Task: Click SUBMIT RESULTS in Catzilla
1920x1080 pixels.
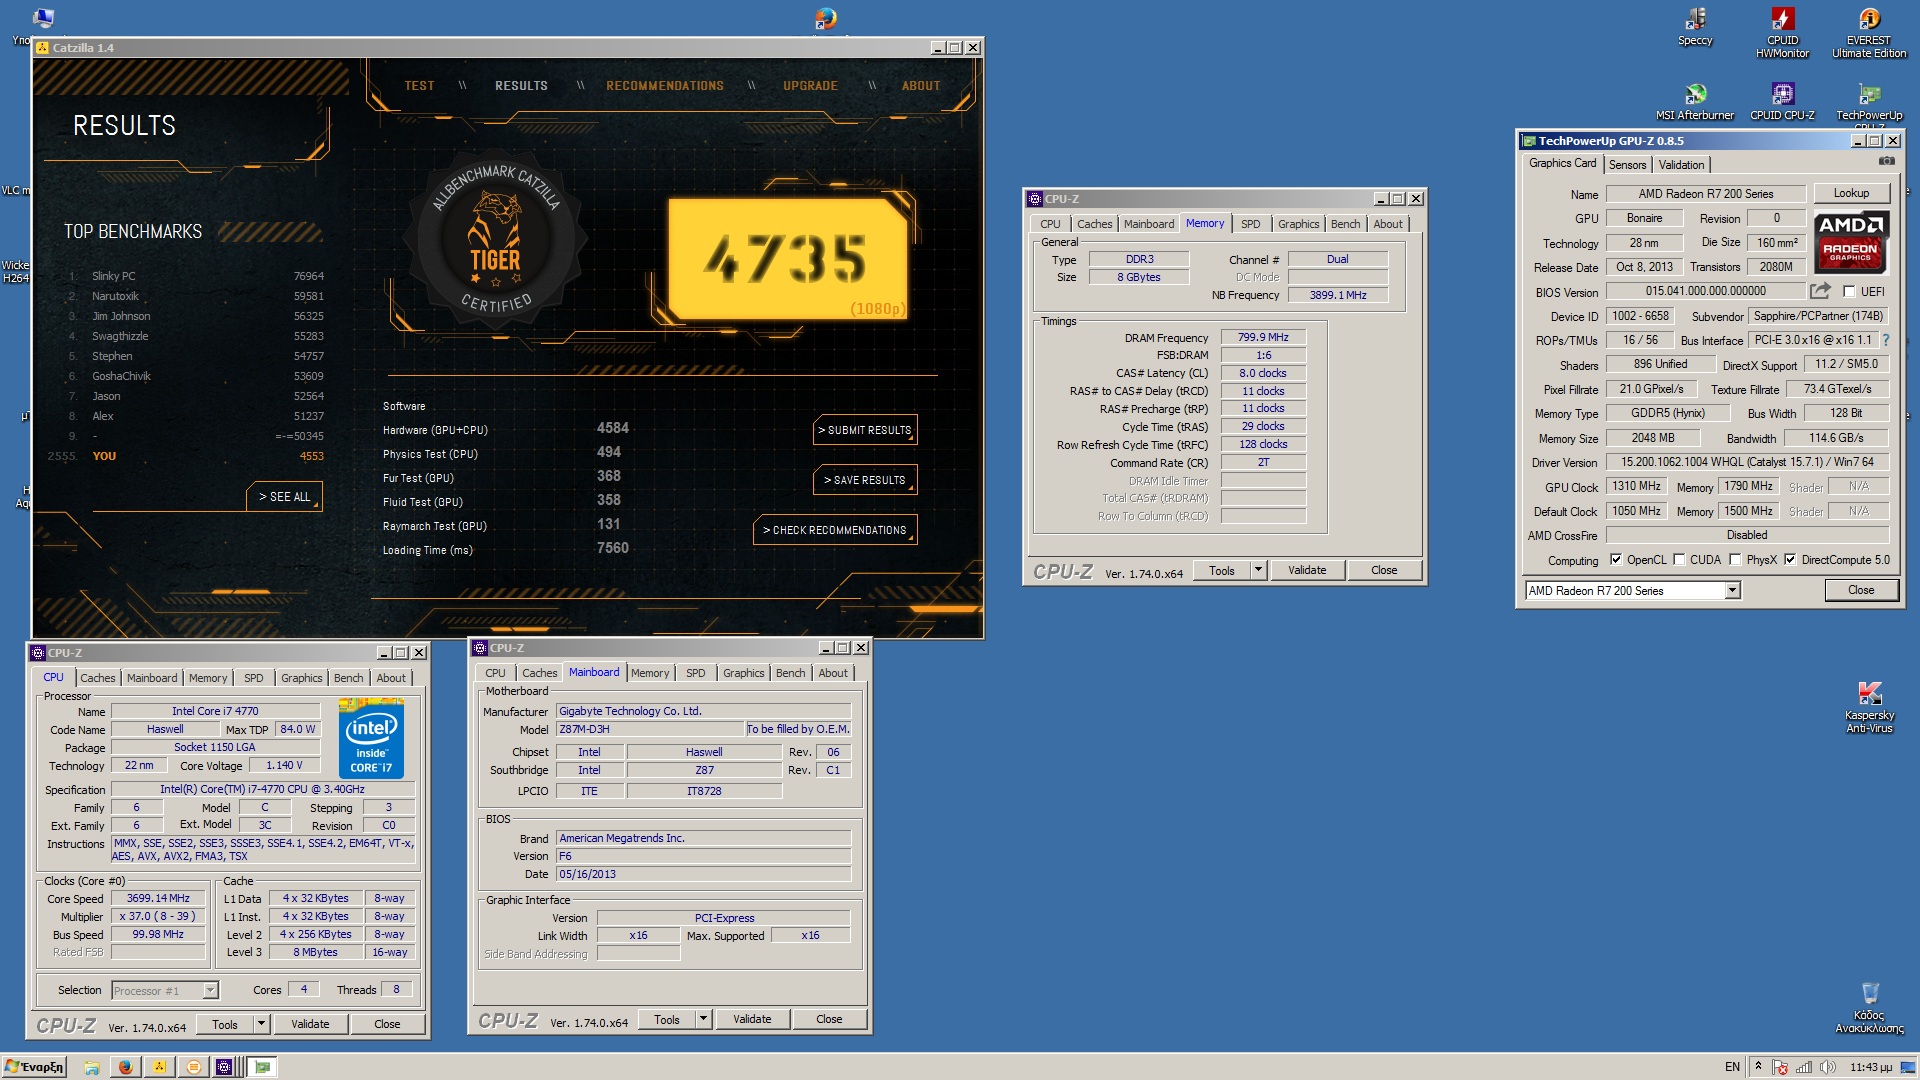Action: pyautogui.click(x=865, y=430)
